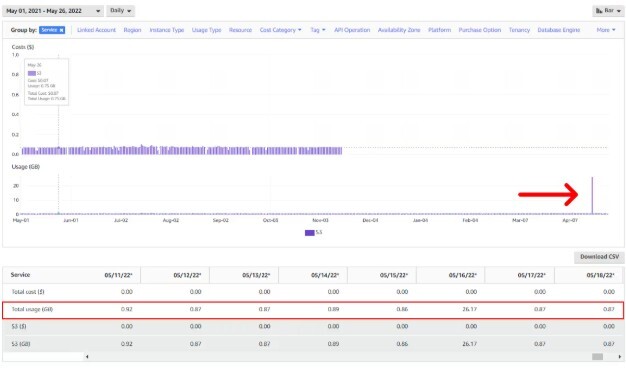Group by Database Engine
626x372 pixels.
coord(559,30)
